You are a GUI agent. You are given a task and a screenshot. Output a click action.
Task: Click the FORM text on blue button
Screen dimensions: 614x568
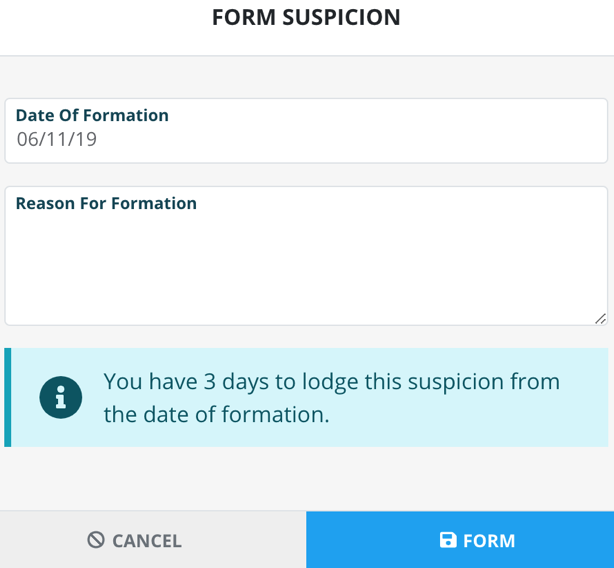tap(489, 541)
